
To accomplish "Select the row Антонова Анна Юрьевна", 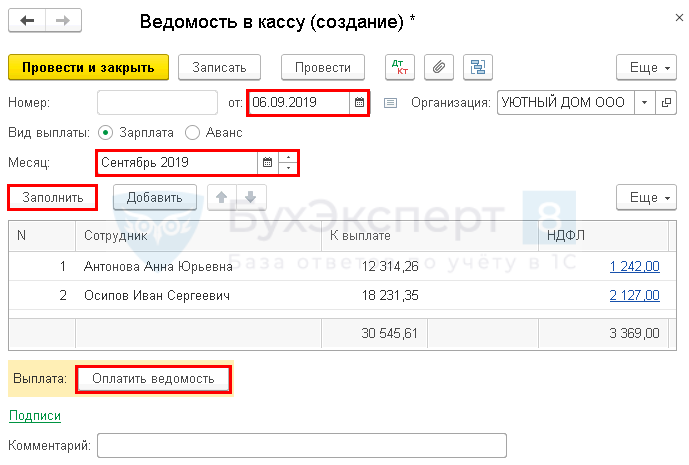I will [342, 266].
